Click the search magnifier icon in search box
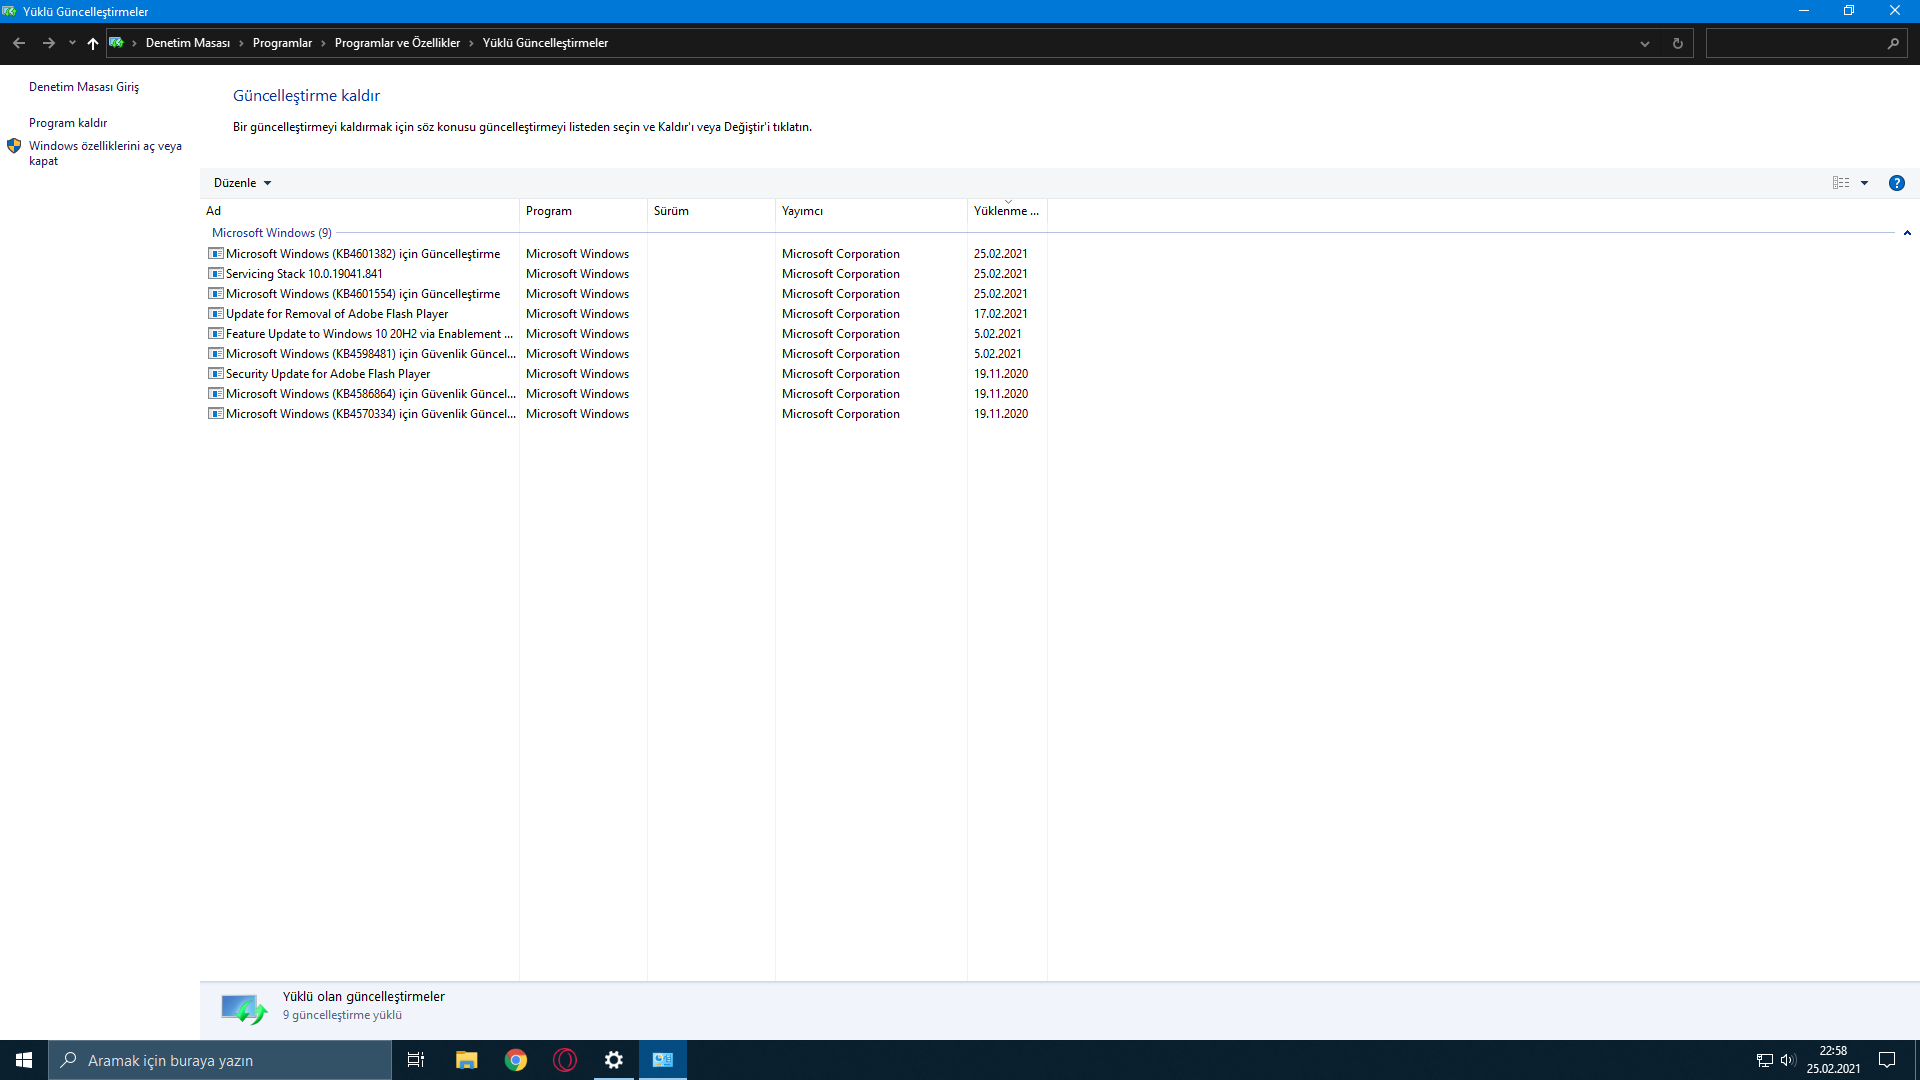Viewport: 1920px width, 1080px height. pos(1892,43)
